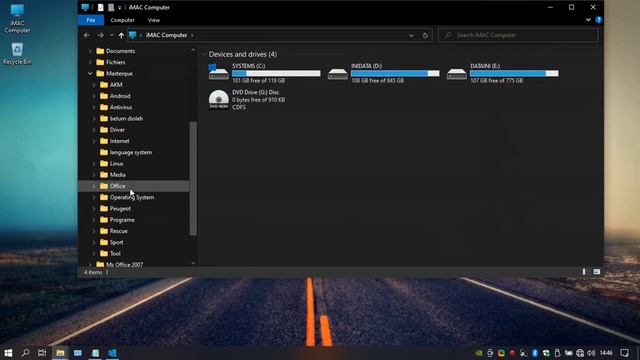Go back with the Back arrow
Screen dimensions: 640x360
pyautogui.click(x=87, y=35)
